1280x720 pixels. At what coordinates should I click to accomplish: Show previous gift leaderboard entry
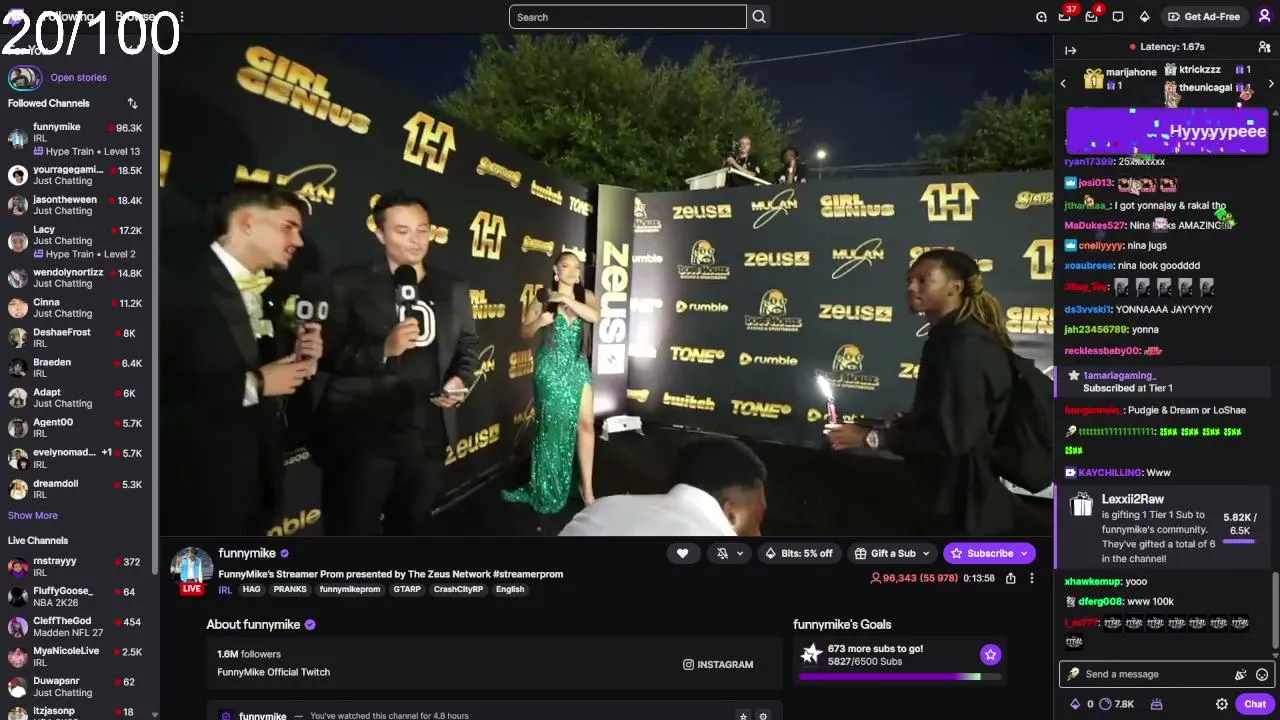[x=1063, y=84]
